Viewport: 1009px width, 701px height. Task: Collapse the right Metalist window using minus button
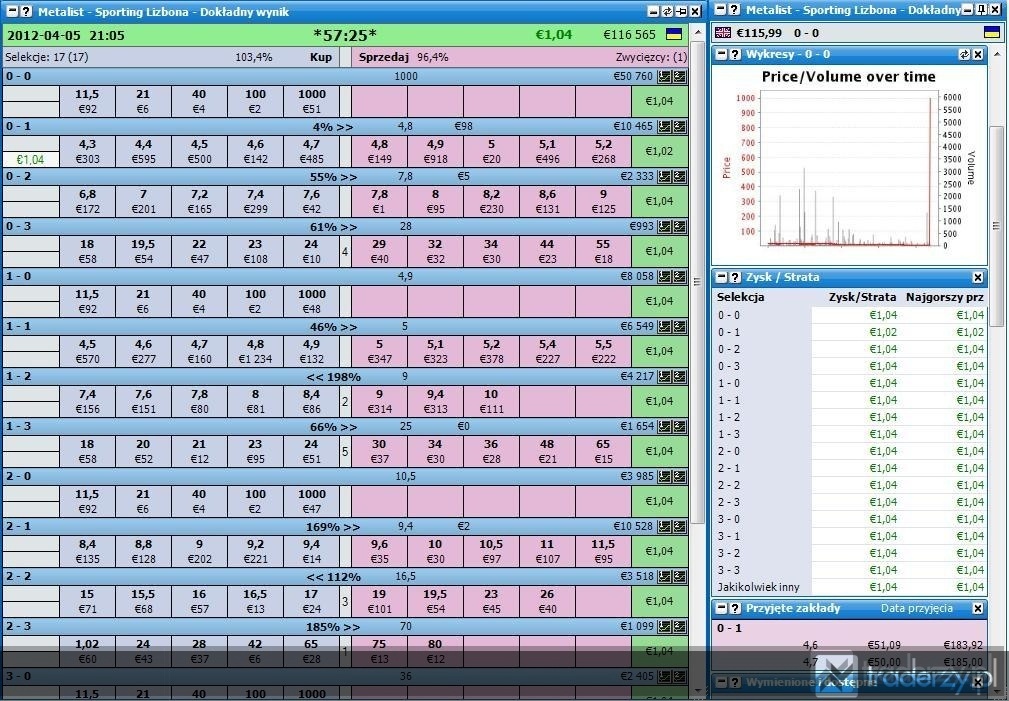click(721, 10)
